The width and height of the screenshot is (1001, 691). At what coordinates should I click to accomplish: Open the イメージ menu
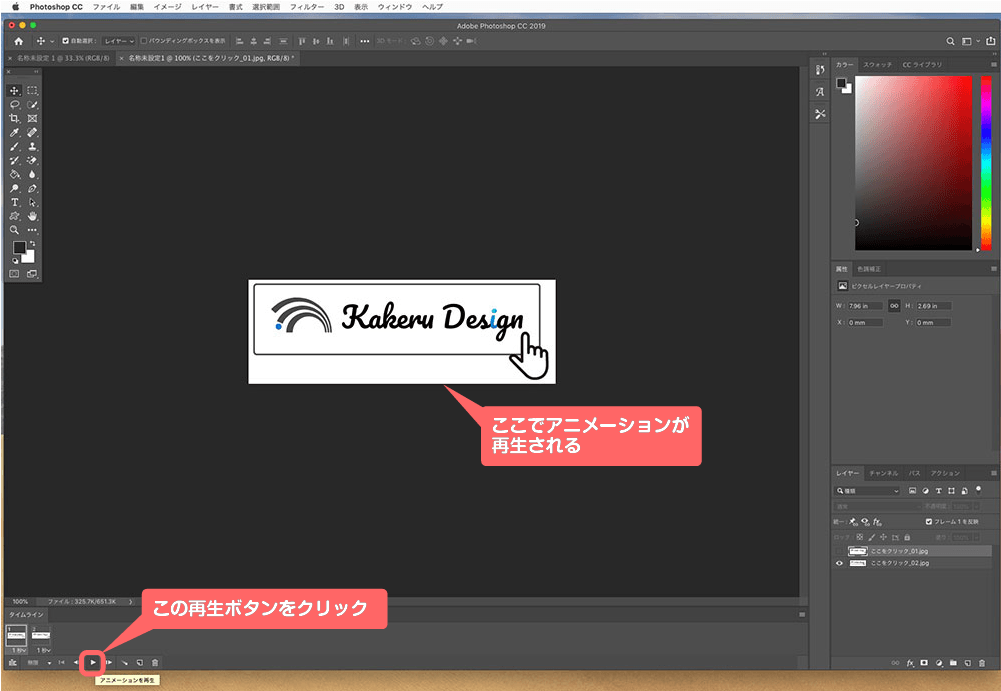coord(167,6)
